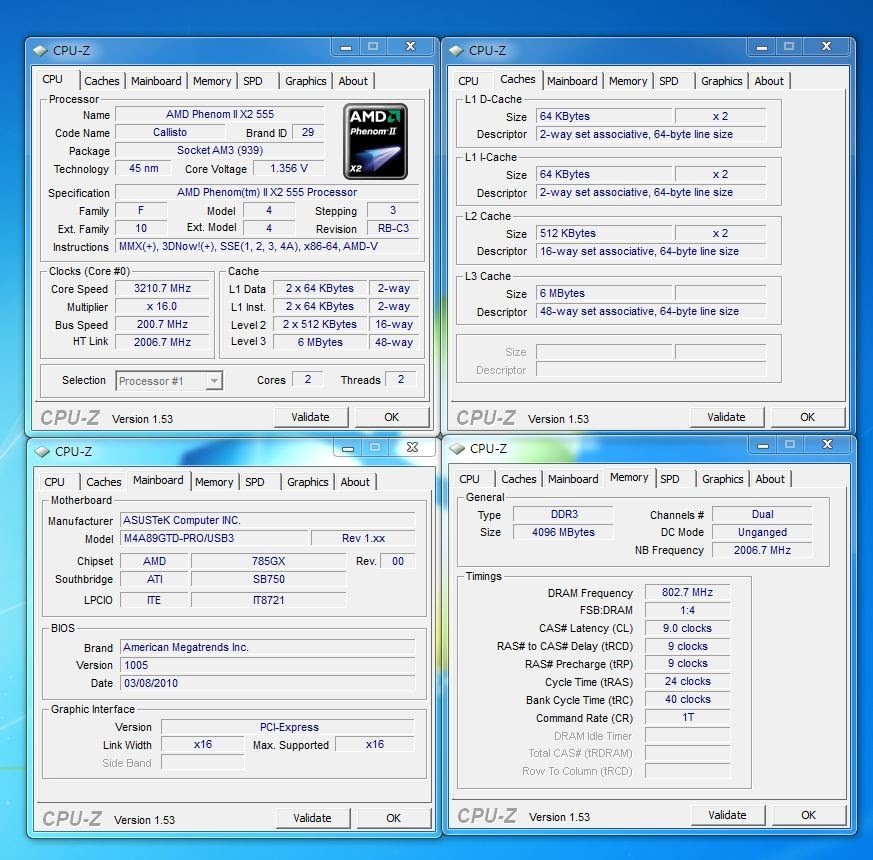
Task: Click the Package value Socket AM3 (939)
Action: [220, 150]
